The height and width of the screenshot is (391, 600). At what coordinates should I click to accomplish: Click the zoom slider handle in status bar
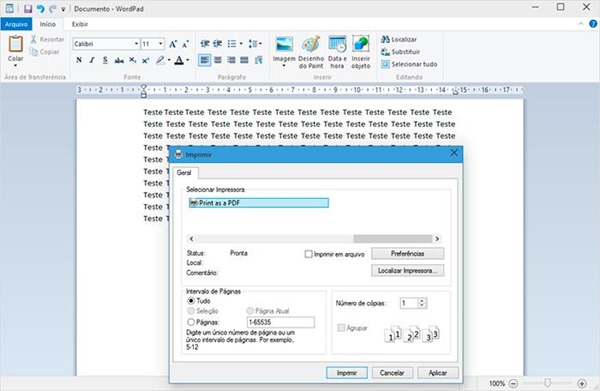click(x=548, y=383)
